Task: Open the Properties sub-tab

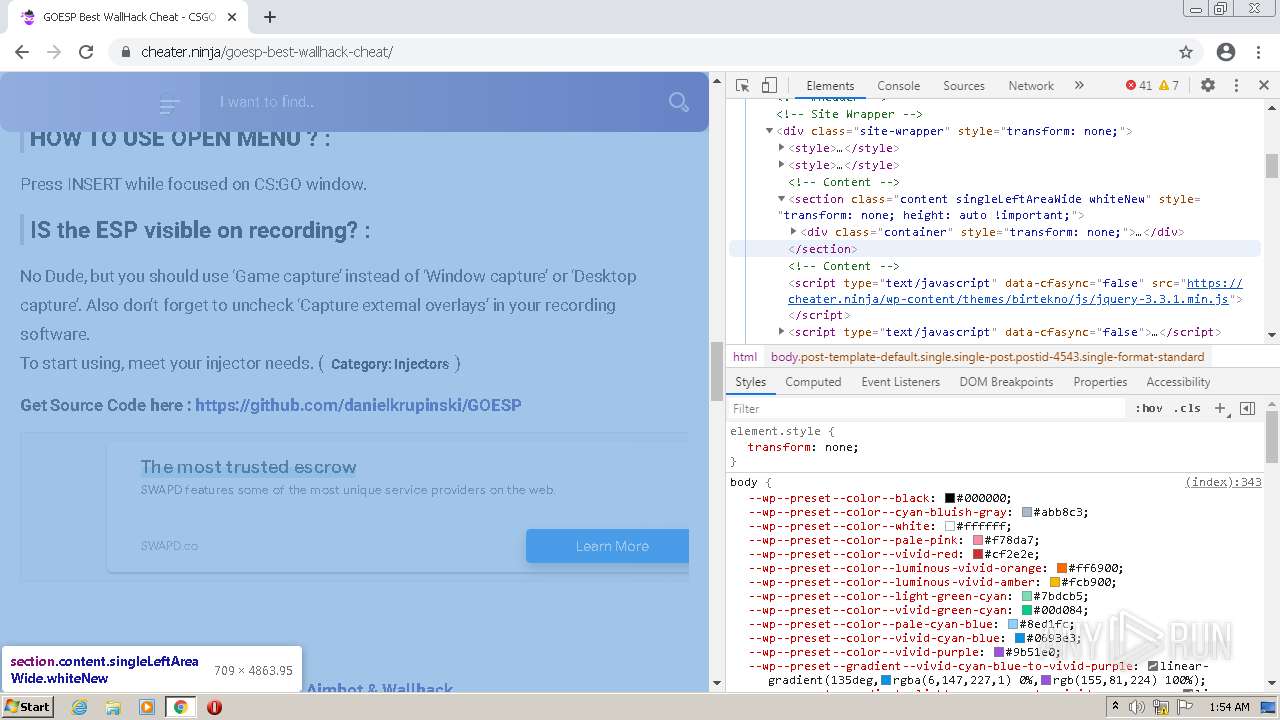Action: coord(1100,382)
